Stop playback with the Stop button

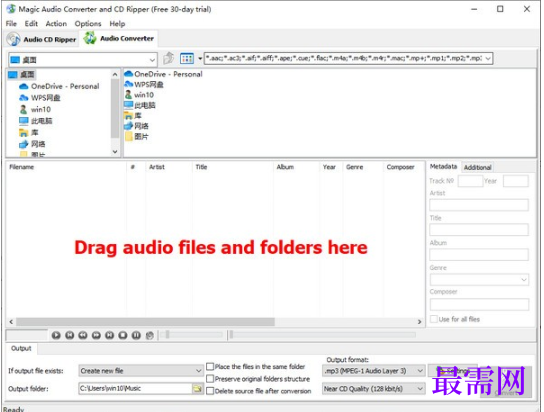(122, 335)
